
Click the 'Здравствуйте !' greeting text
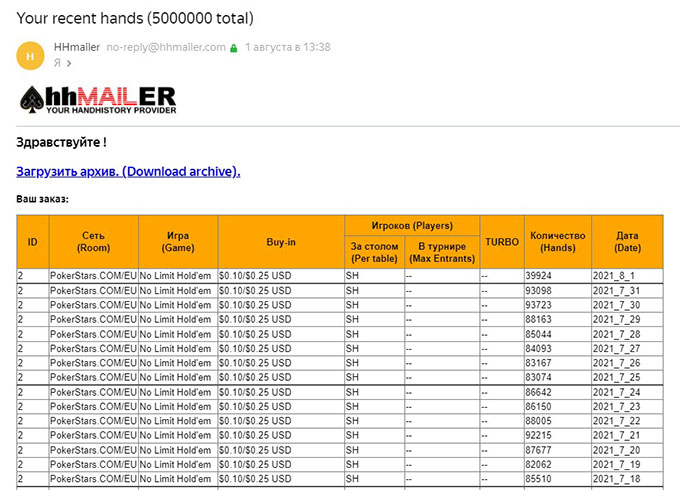tap(61, 142)
